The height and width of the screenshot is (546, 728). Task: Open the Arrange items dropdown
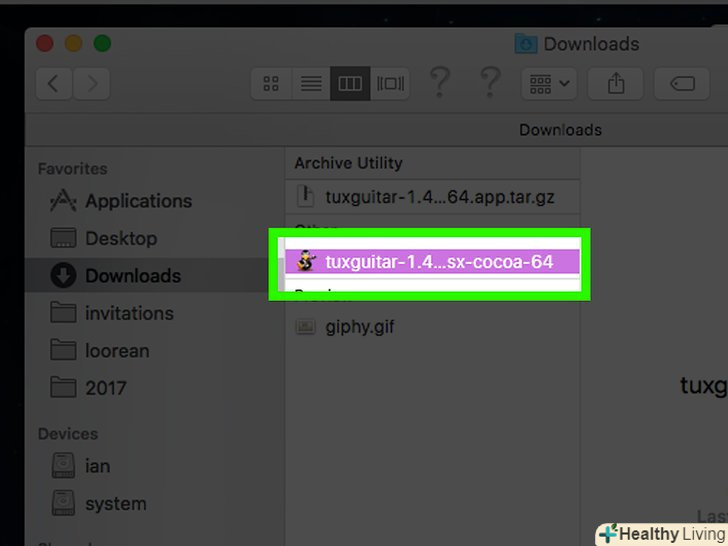pos(549,84)
